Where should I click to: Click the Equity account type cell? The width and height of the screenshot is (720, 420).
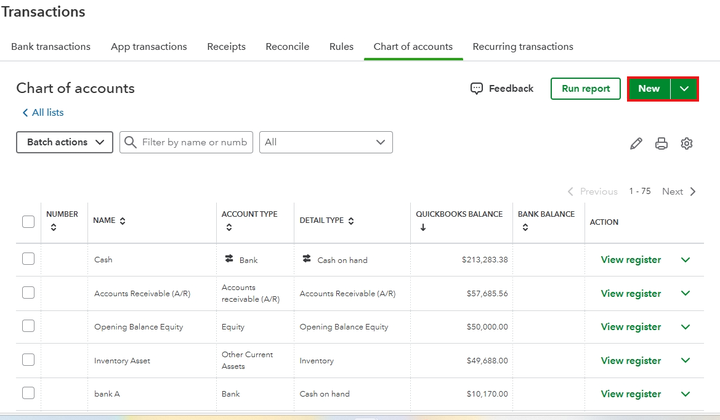(x=233, y=327)
